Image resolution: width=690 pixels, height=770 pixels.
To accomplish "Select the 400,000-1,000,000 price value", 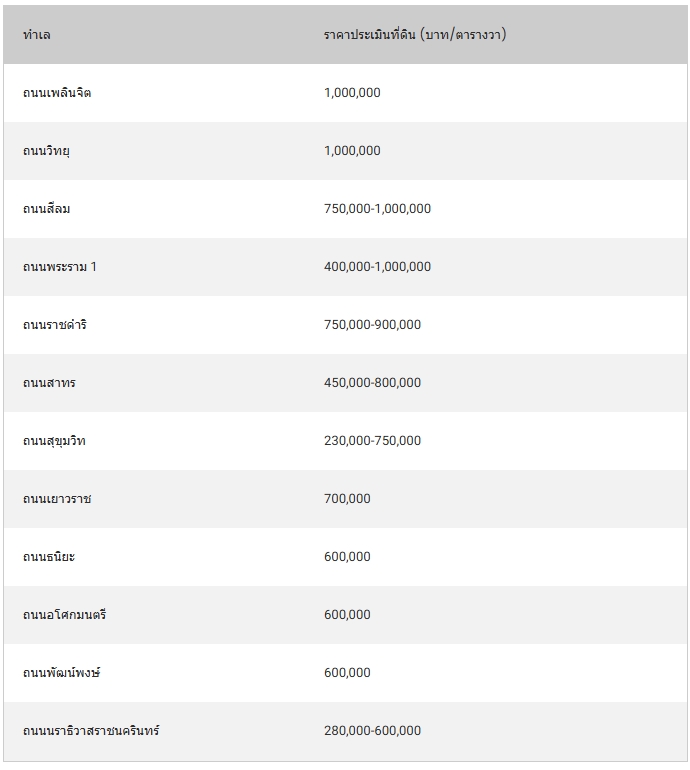I will click(x=377, y=267).
